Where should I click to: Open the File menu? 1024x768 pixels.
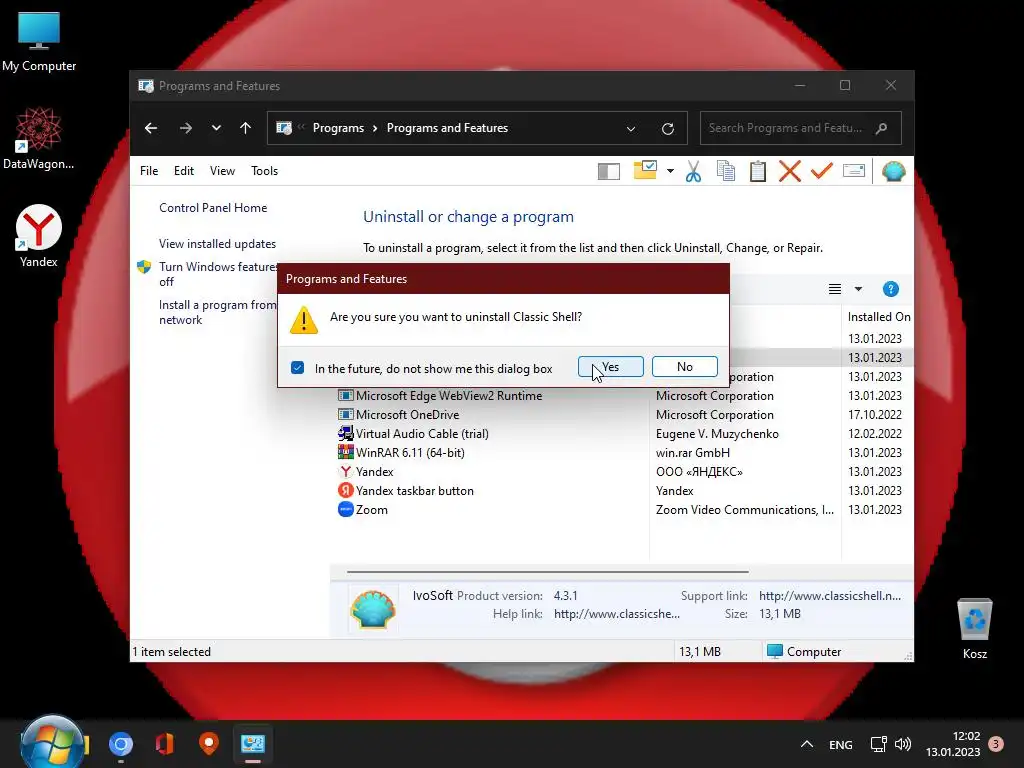149,170
